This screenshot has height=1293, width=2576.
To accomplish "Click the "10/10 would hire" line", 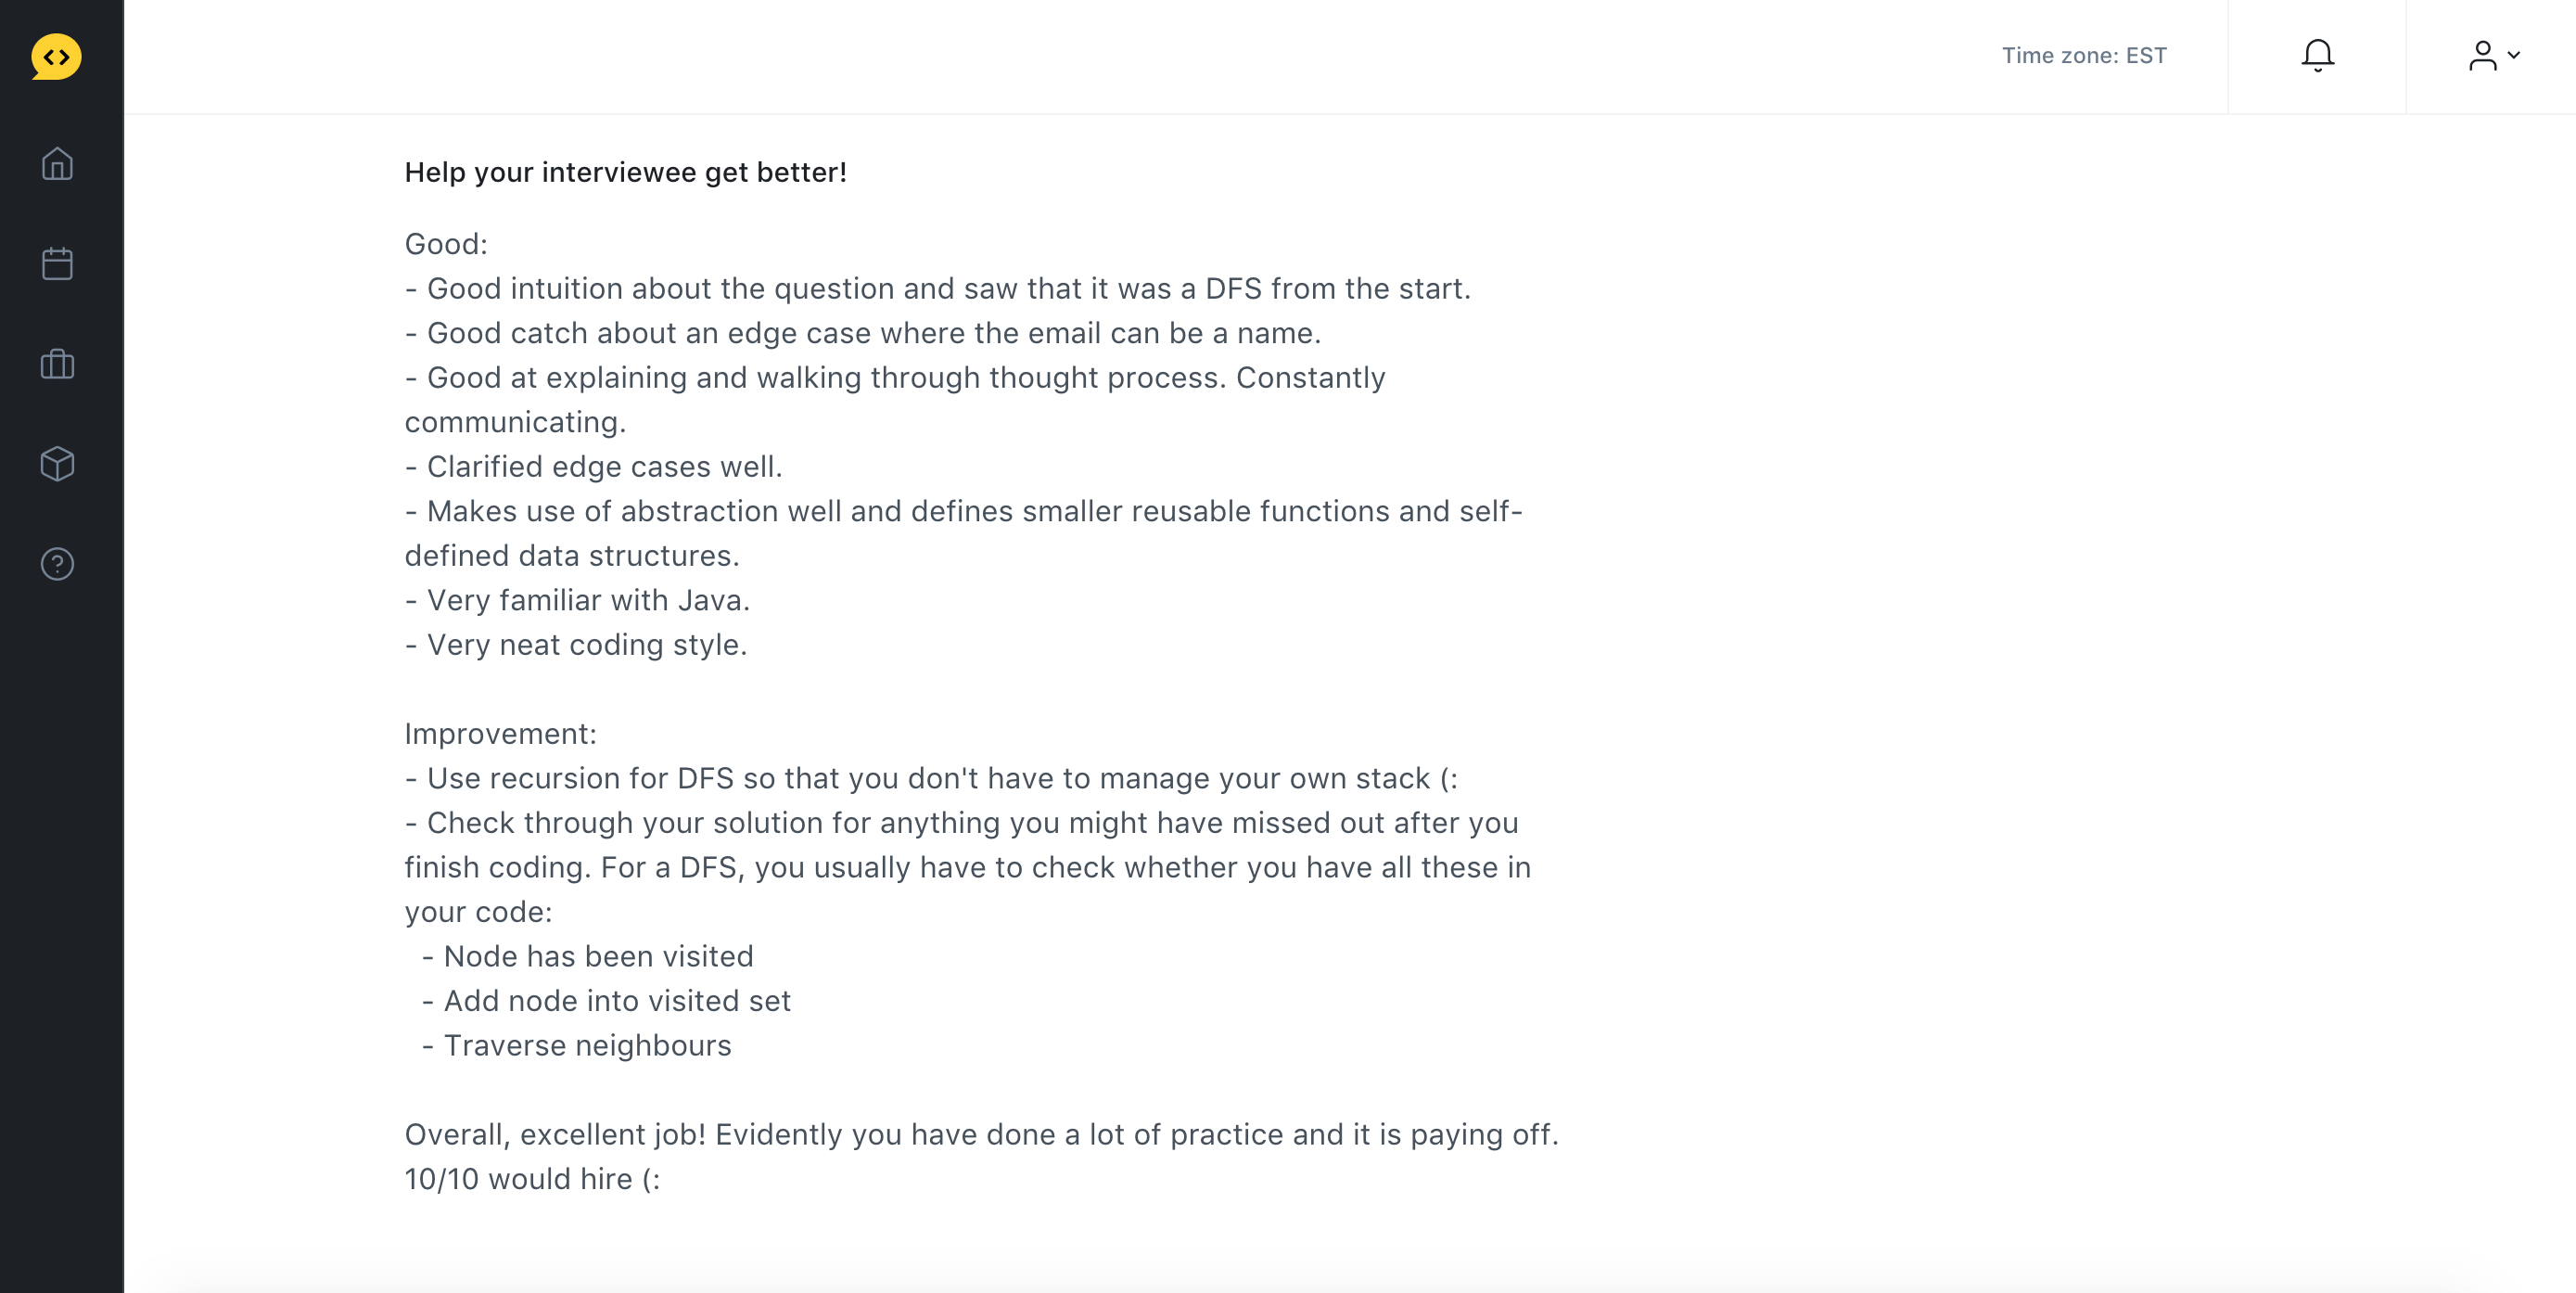I will (532, 1180).
